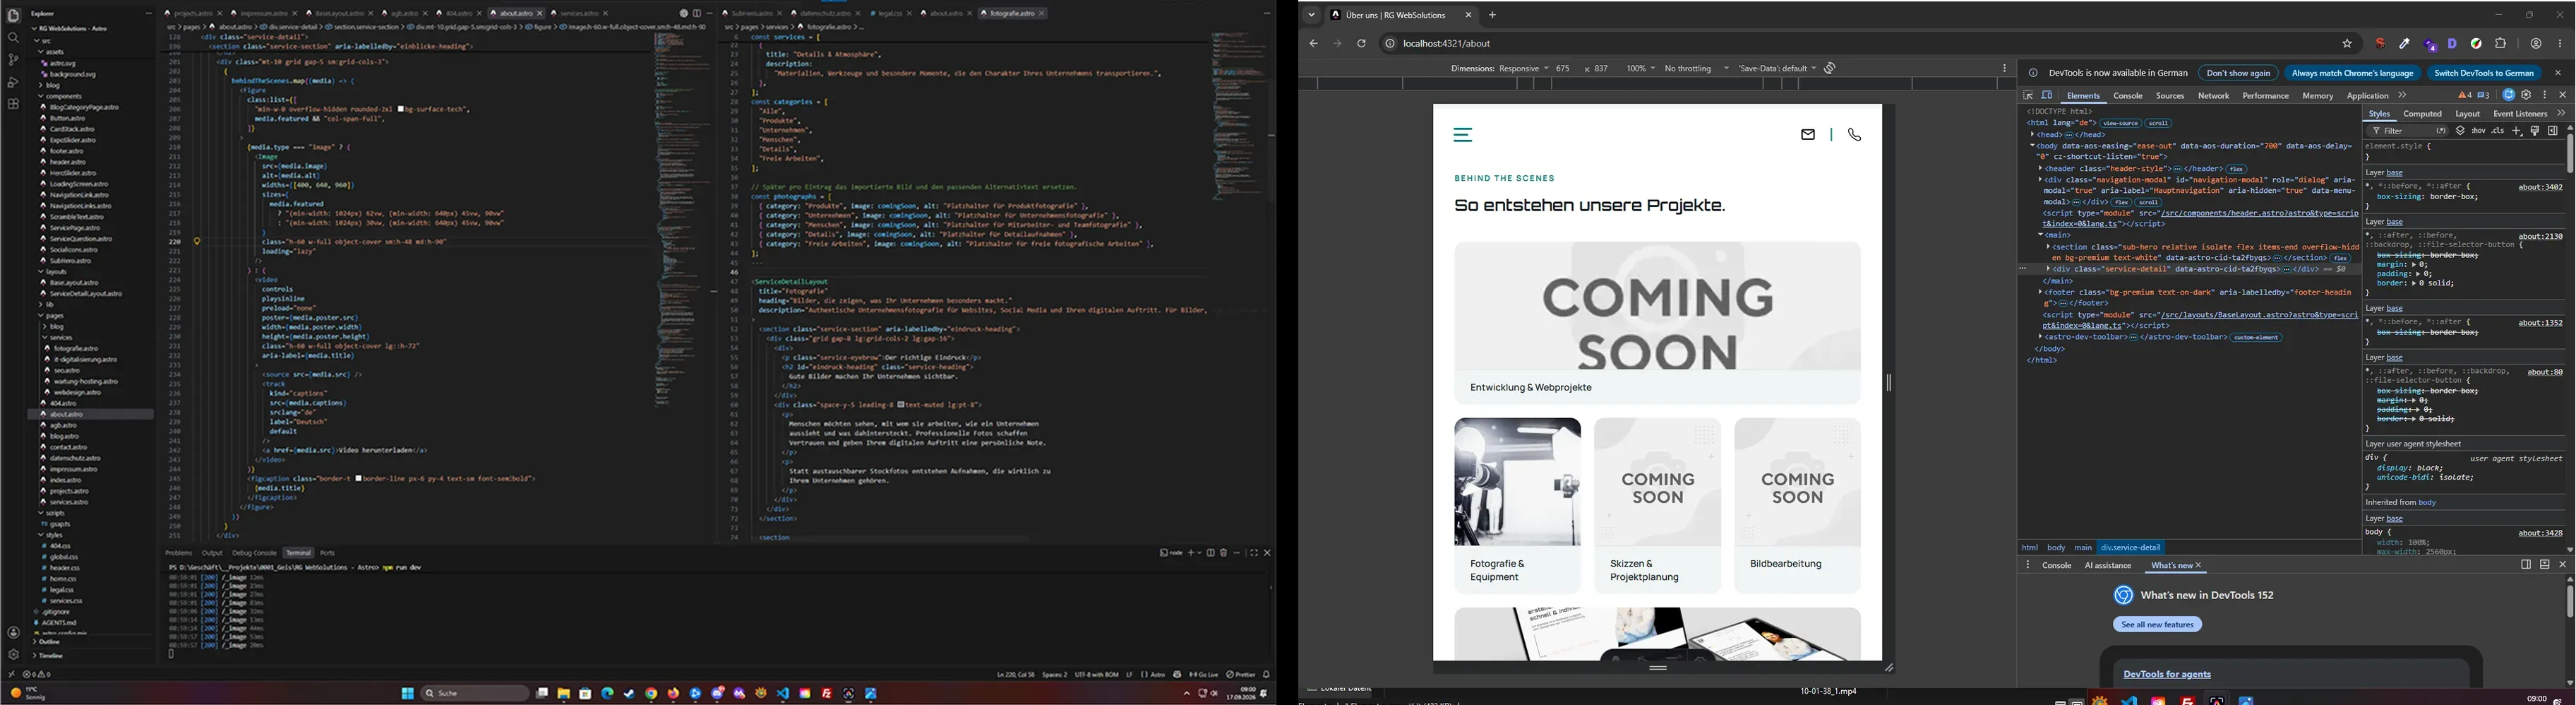
Task: Toggle Go Live server in VS Code status bar
Action: [1203, 675]
